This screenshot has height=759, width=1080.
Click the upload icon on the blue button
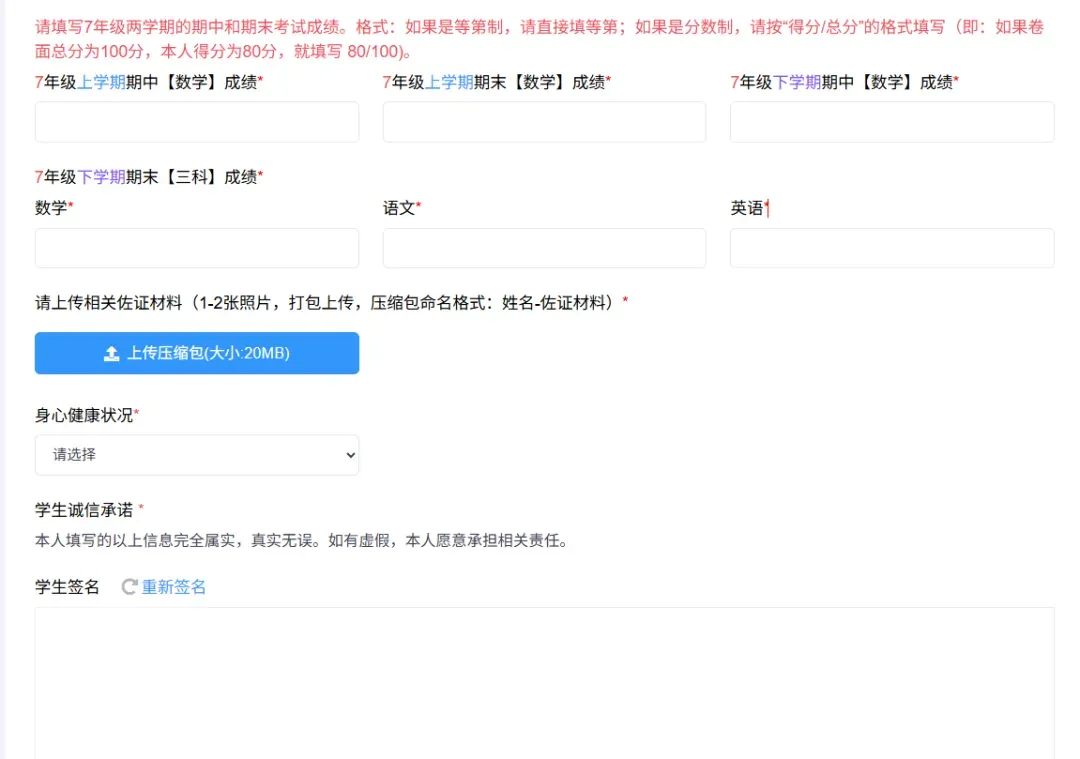111,353
